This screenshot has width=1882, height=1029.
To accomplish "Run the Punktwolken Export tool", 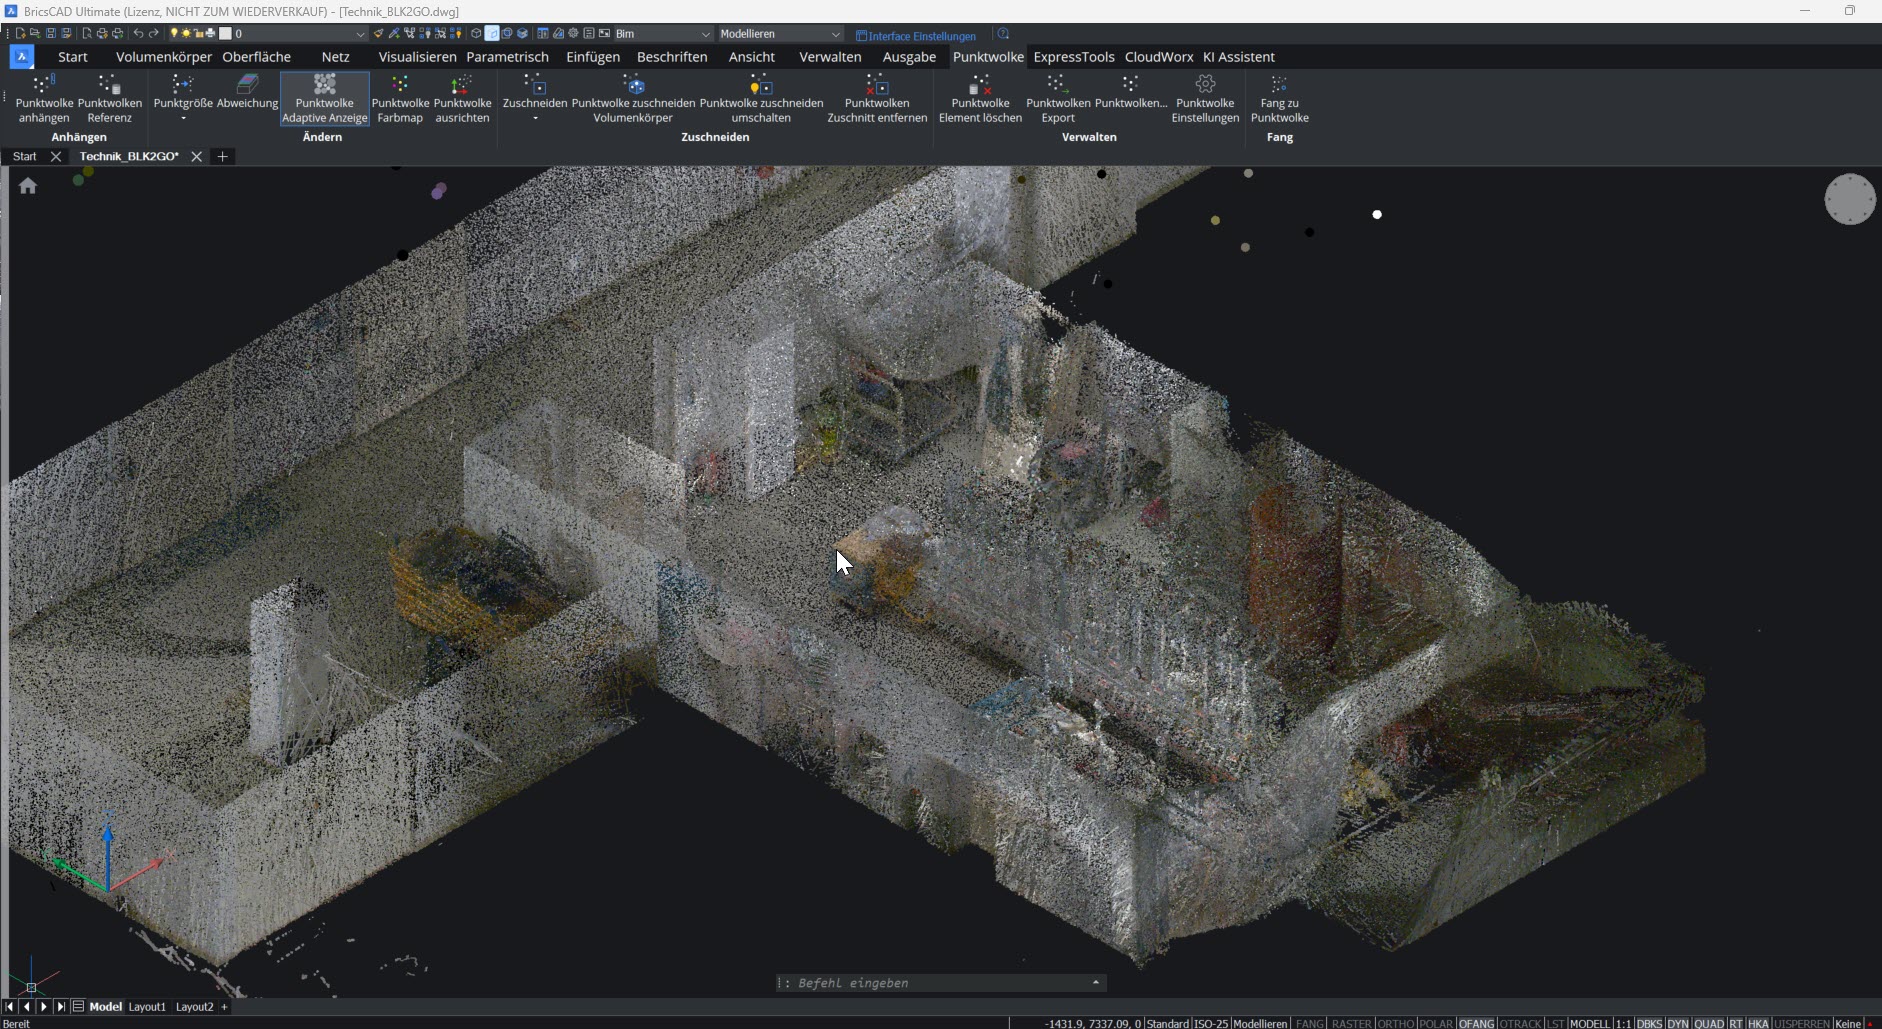I will (x=1058, y=99).
